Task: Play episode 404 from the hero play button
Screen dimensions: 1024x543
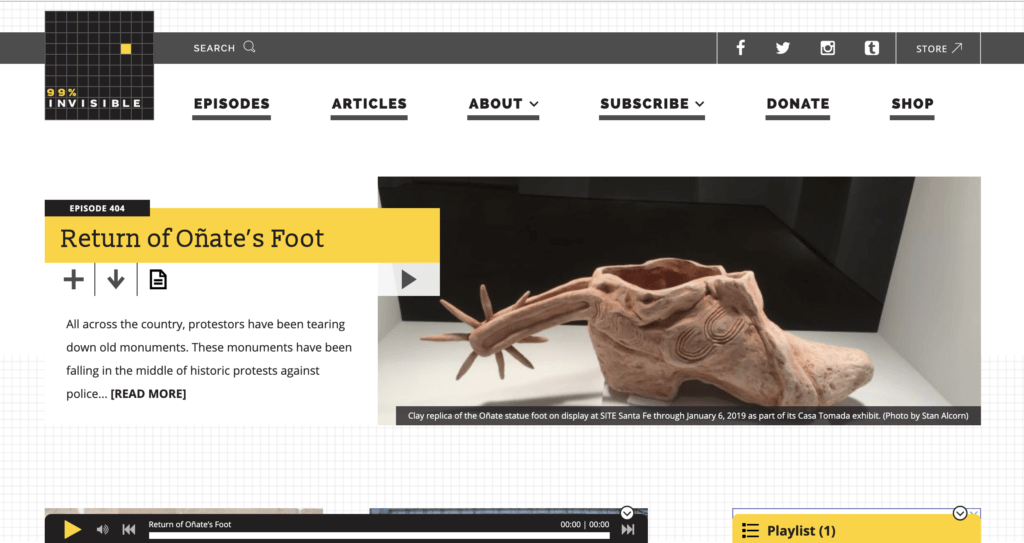Action: [x=409, y=280]
